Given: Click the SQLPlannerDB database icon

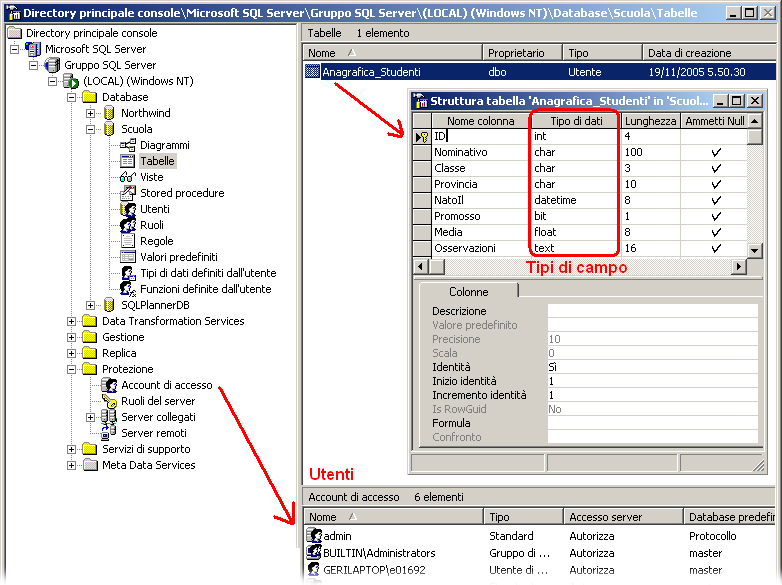Looking at the screenshot, I should tap(109, 305).
